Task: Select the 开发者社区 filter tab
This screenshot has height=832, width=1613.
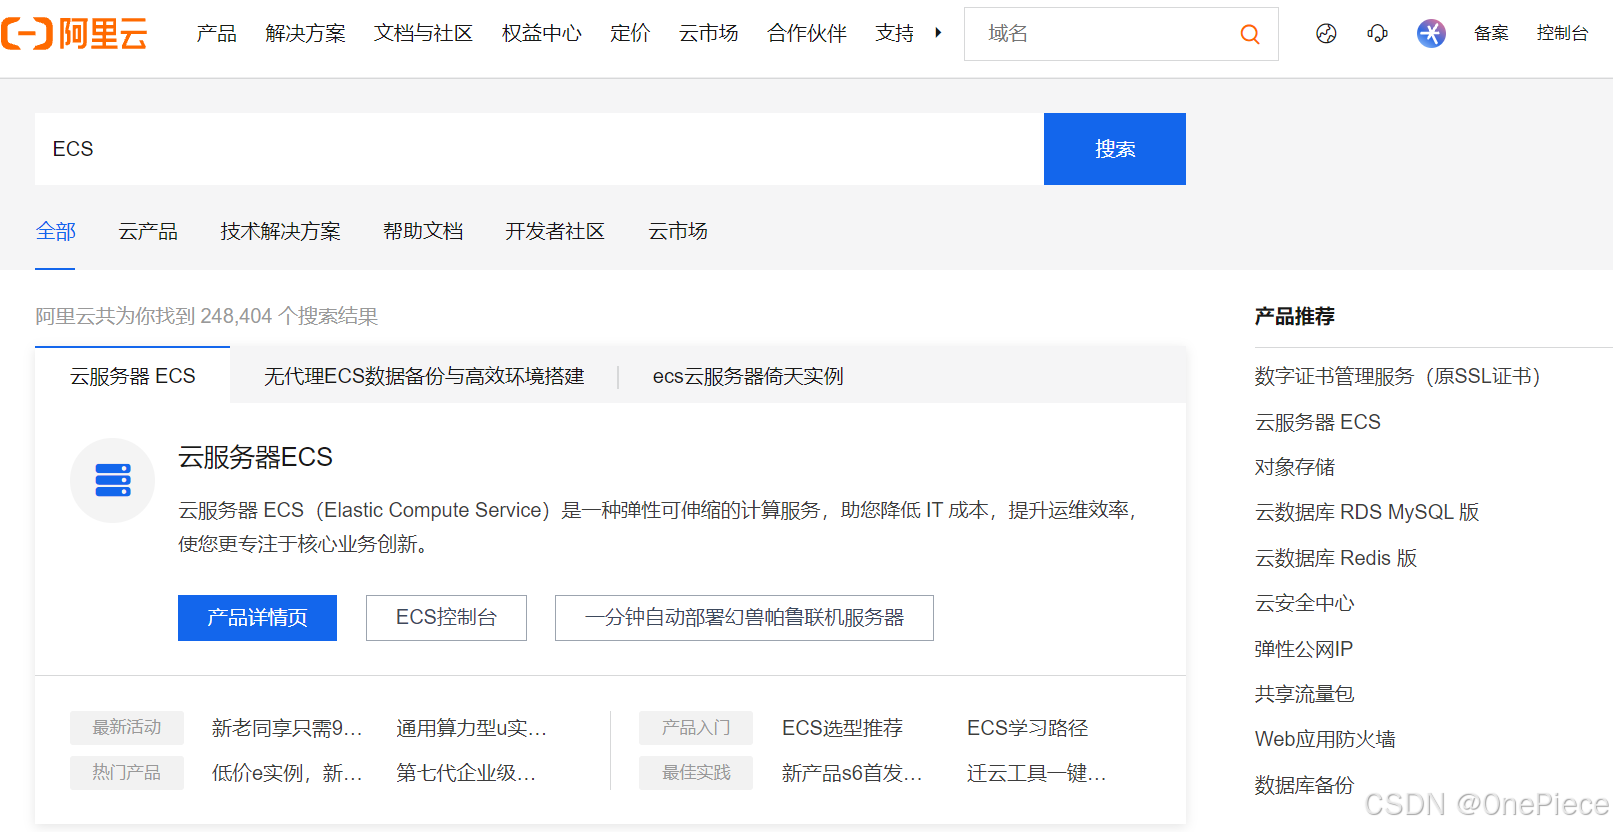Action: tap(555, 232)
